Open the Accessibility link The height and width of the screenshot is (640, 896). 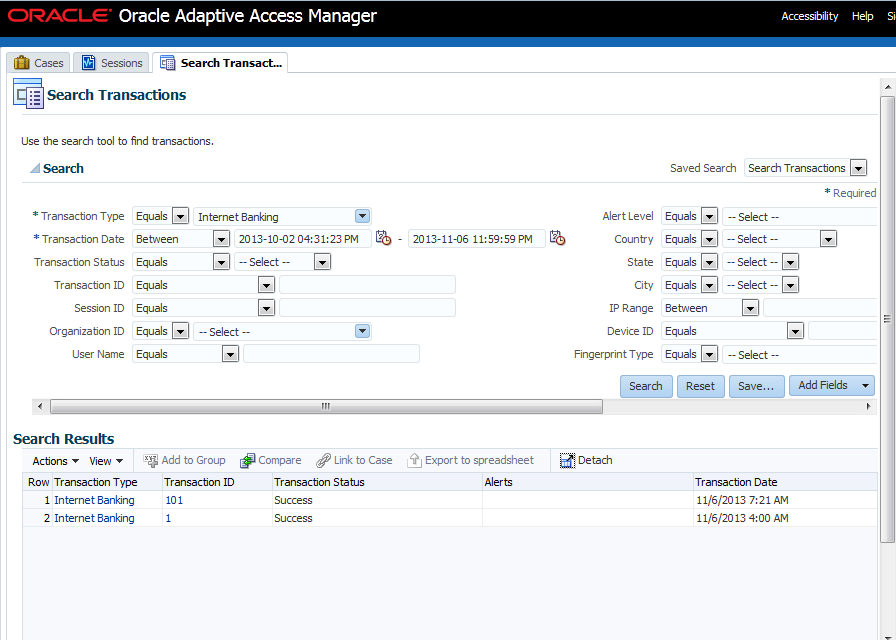coord(810,16)
